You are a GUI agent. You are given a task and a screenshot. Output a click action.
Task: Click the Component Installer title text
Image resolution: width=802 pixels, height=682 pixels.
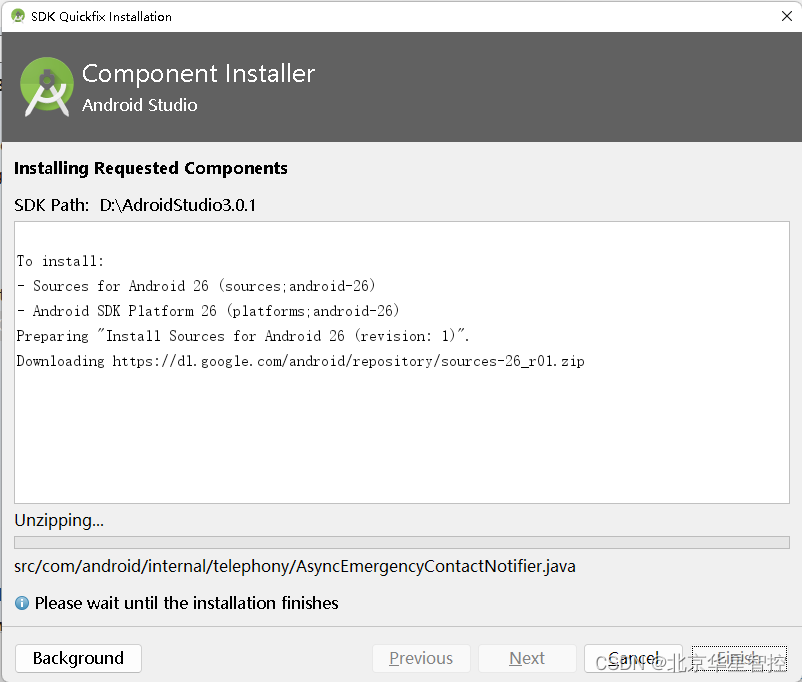(199, 73)
